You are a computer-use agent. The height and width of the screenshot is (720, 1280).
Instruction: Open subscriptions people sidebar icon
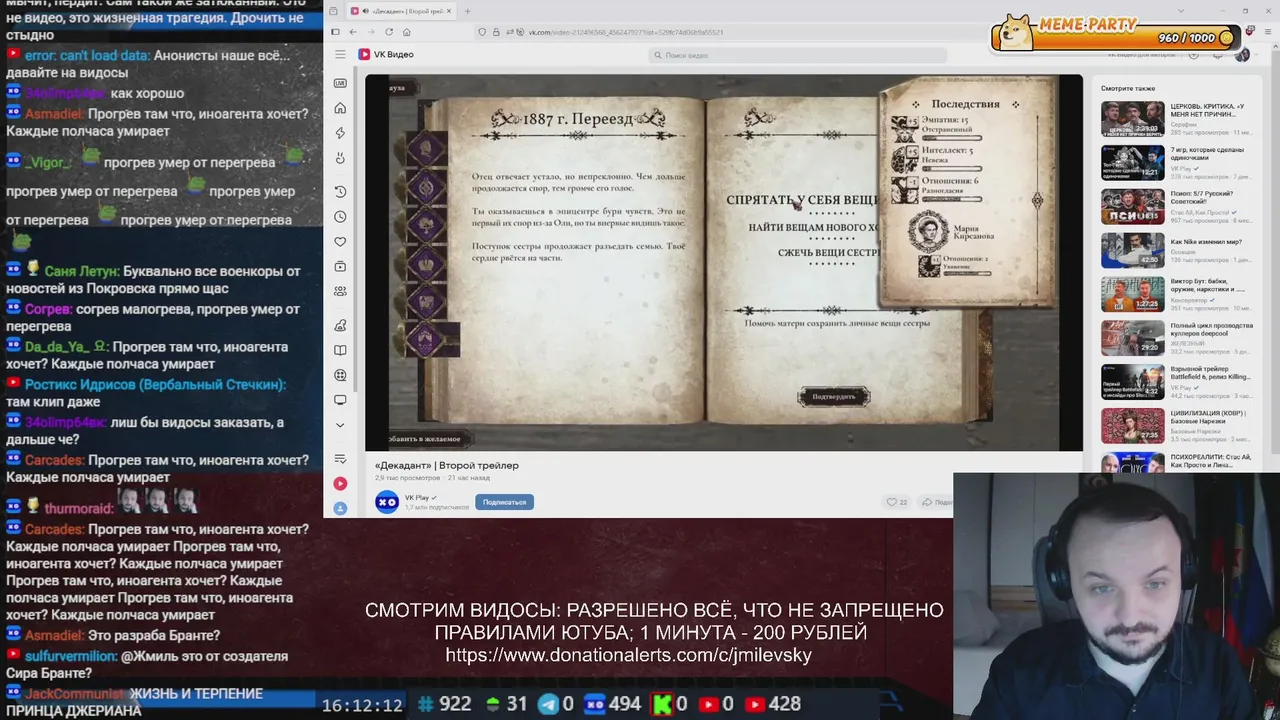(x=340, y=291)
